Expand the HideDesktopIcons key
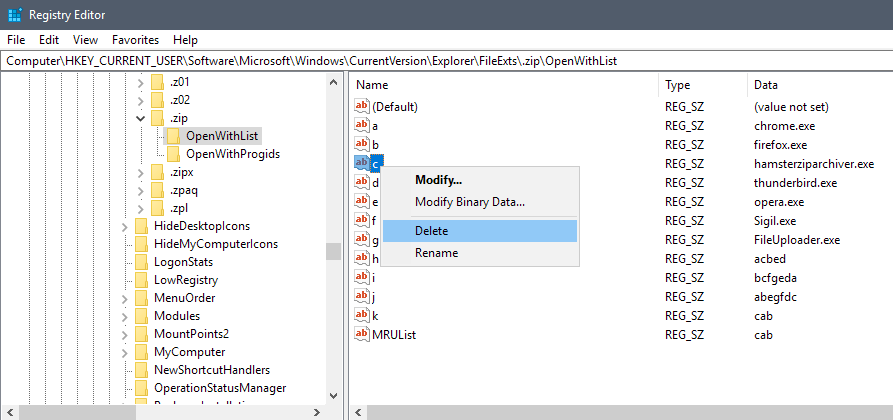The height and width of the screenshot is (420, 893). point(125,227)
